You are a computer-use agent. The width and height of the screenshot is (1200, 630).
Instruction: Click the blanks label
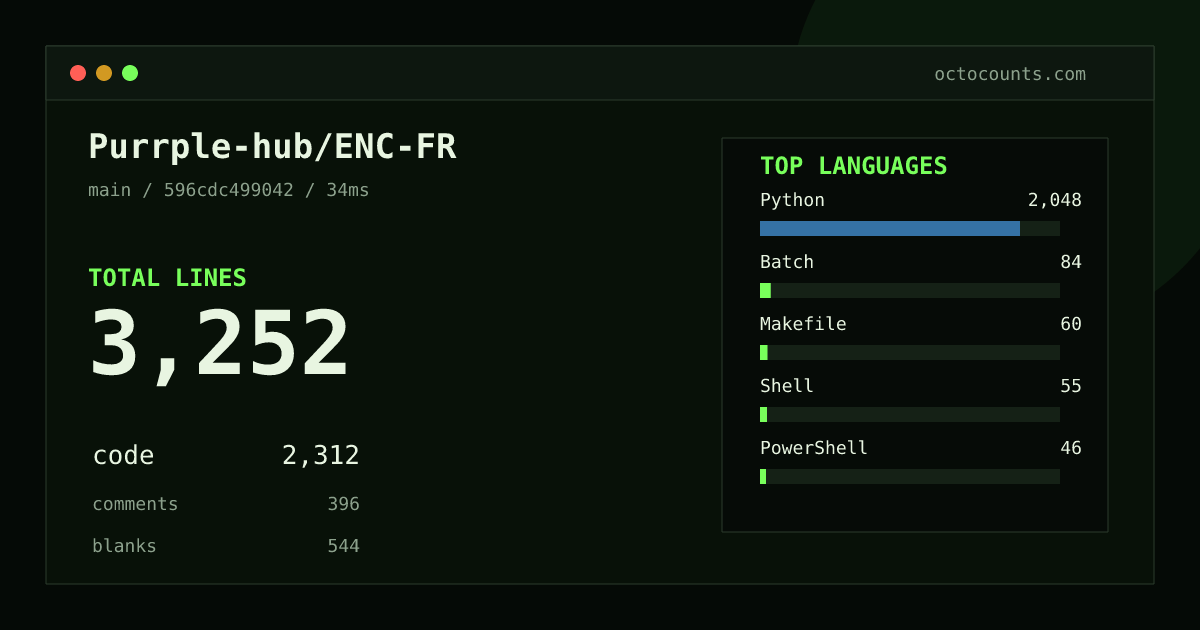[124, 546]
